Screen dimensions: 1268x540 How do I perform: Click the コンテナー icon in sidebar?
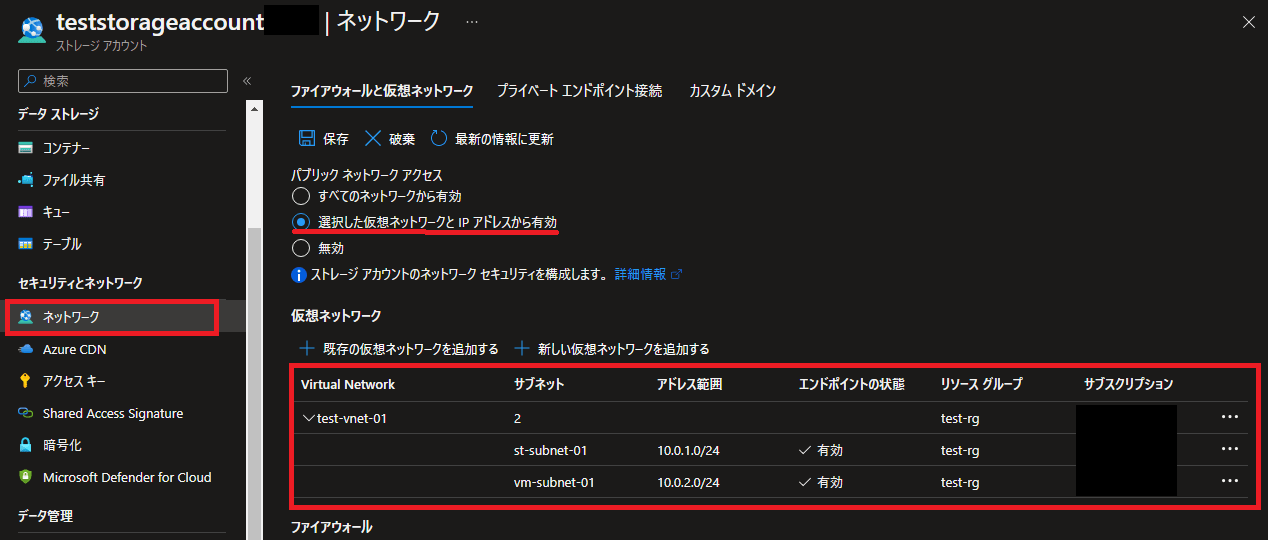[26, 148]
